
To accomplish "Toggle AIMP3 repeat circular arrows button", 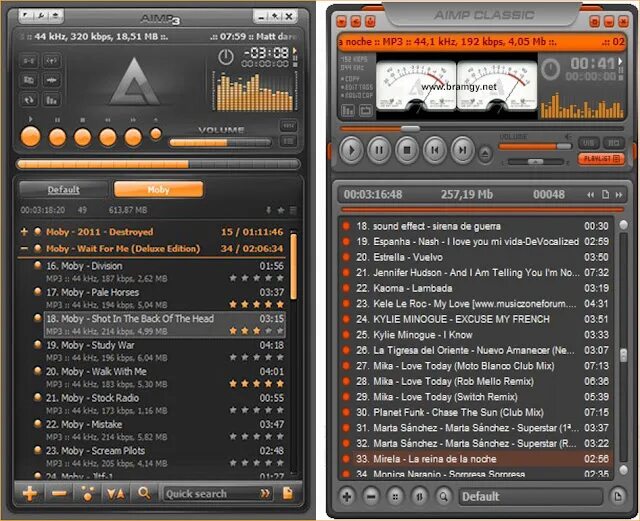I will point(29,100).
